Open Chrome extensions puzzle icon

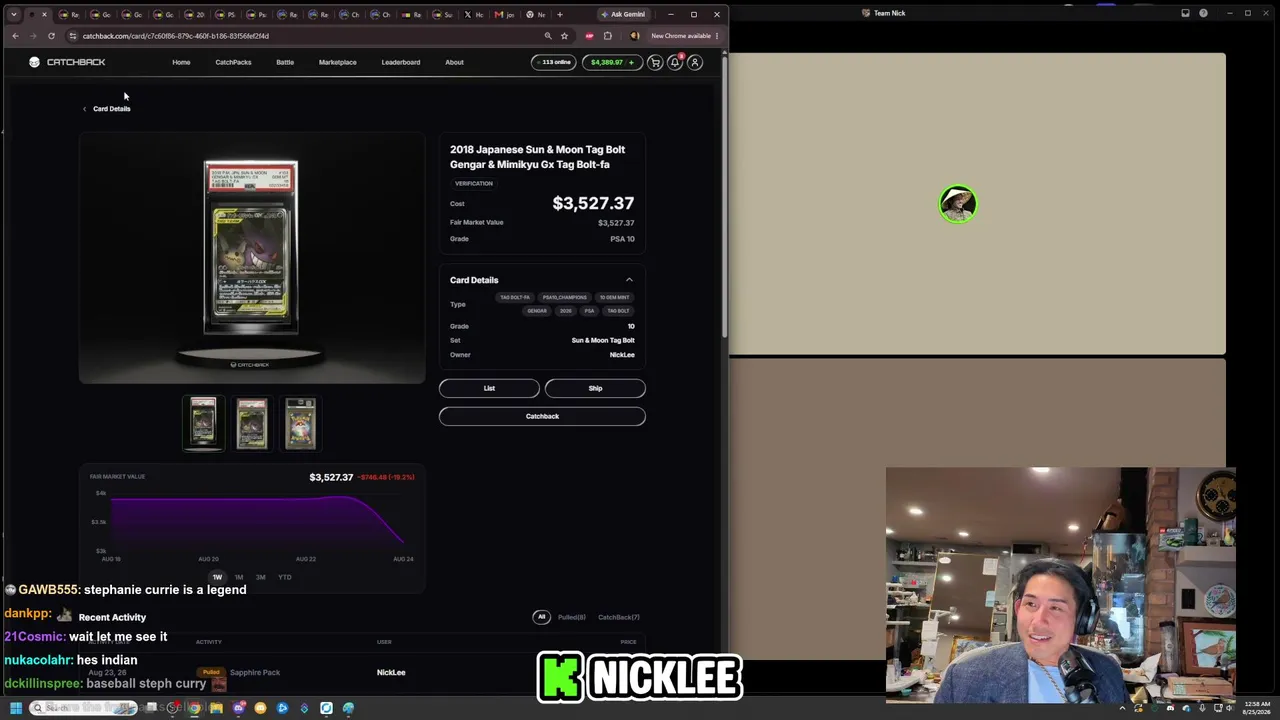click(607, 36)
